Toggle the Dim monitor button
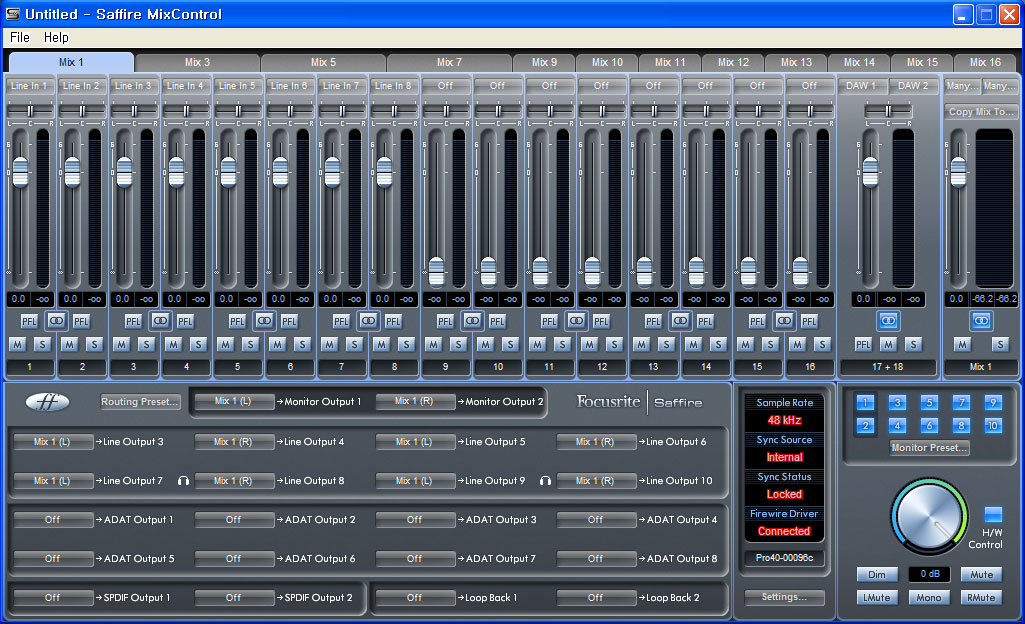The image size is (1025, 624). pos(876,575)
